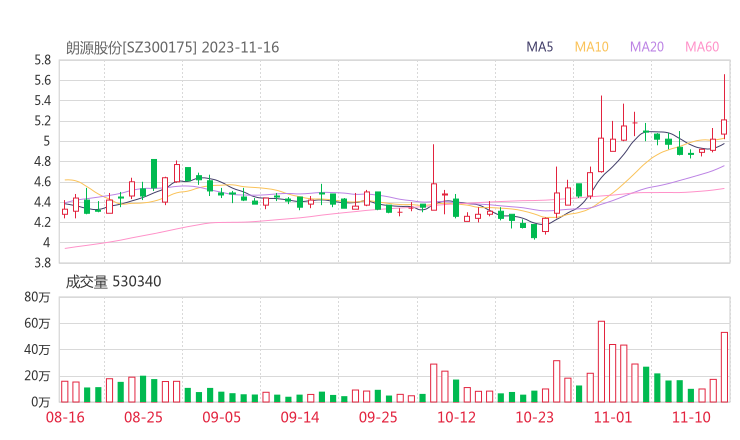This screenshot has width=740, height=440.
Task: Click the 11-10 date axis label
Action: [691, 417]
